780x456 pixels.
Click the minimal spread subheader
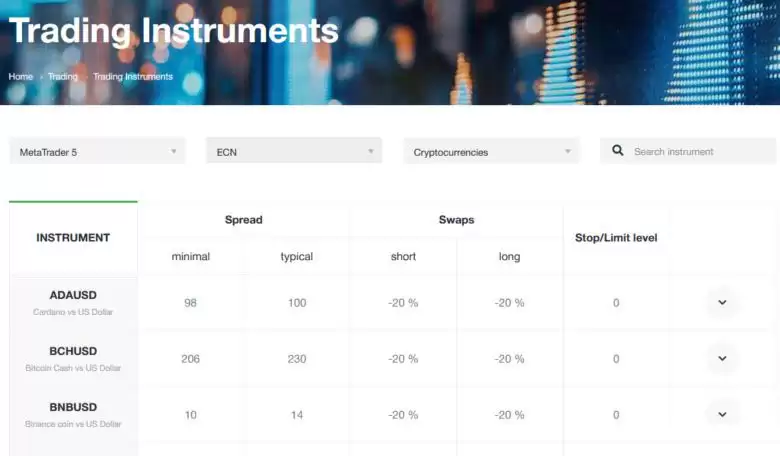[x=191, y=257]
